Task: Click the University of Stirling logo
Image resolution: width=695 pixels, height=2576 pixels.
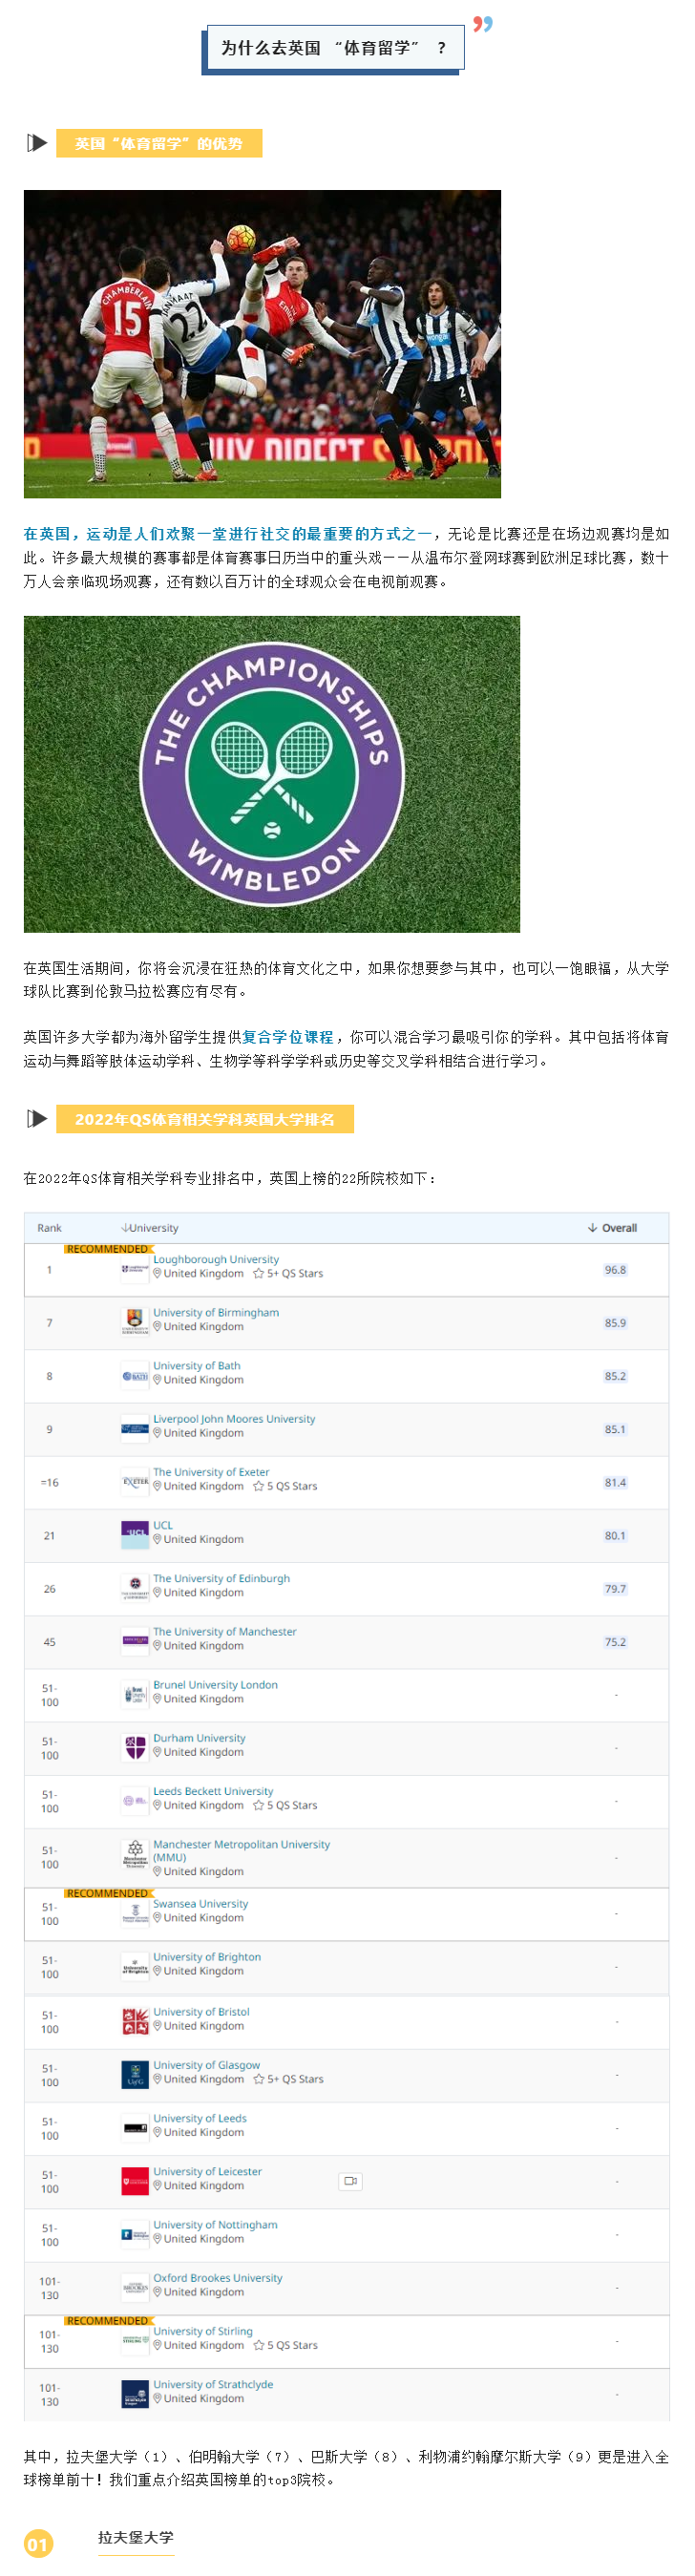Action: click(x=135, y=2339)
